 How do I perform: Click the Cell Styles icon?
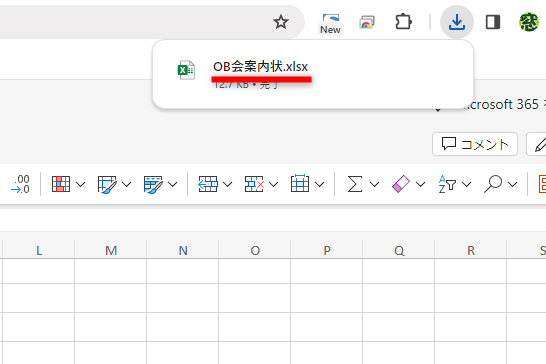(153, 184)
